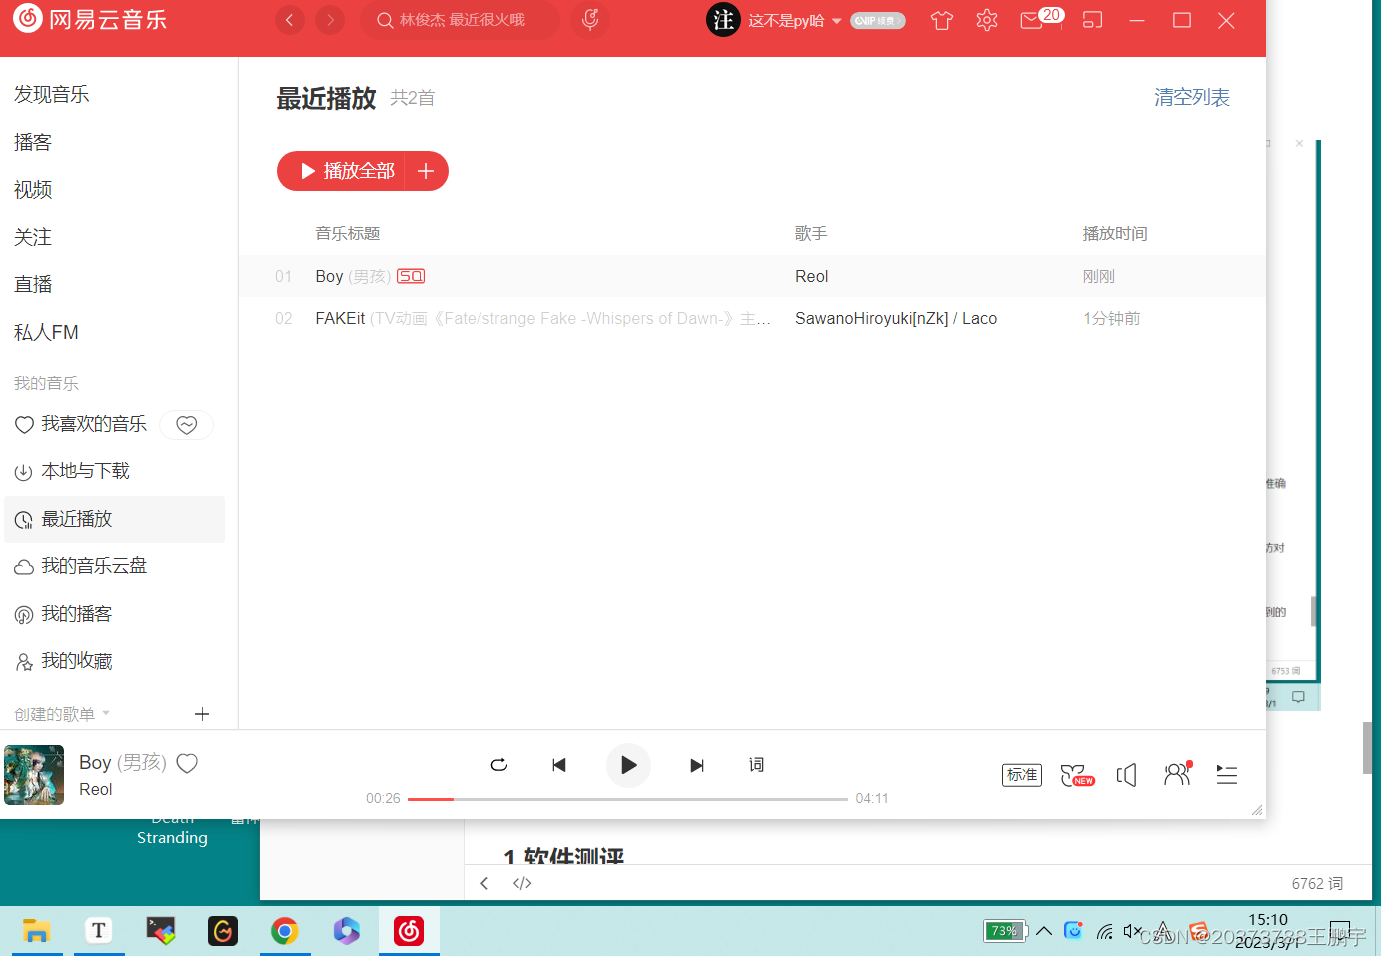This screenshot has height=956, width=1381.
Task: Click the search box with 林俊杰 hint
Action: (x=460, y=20)
